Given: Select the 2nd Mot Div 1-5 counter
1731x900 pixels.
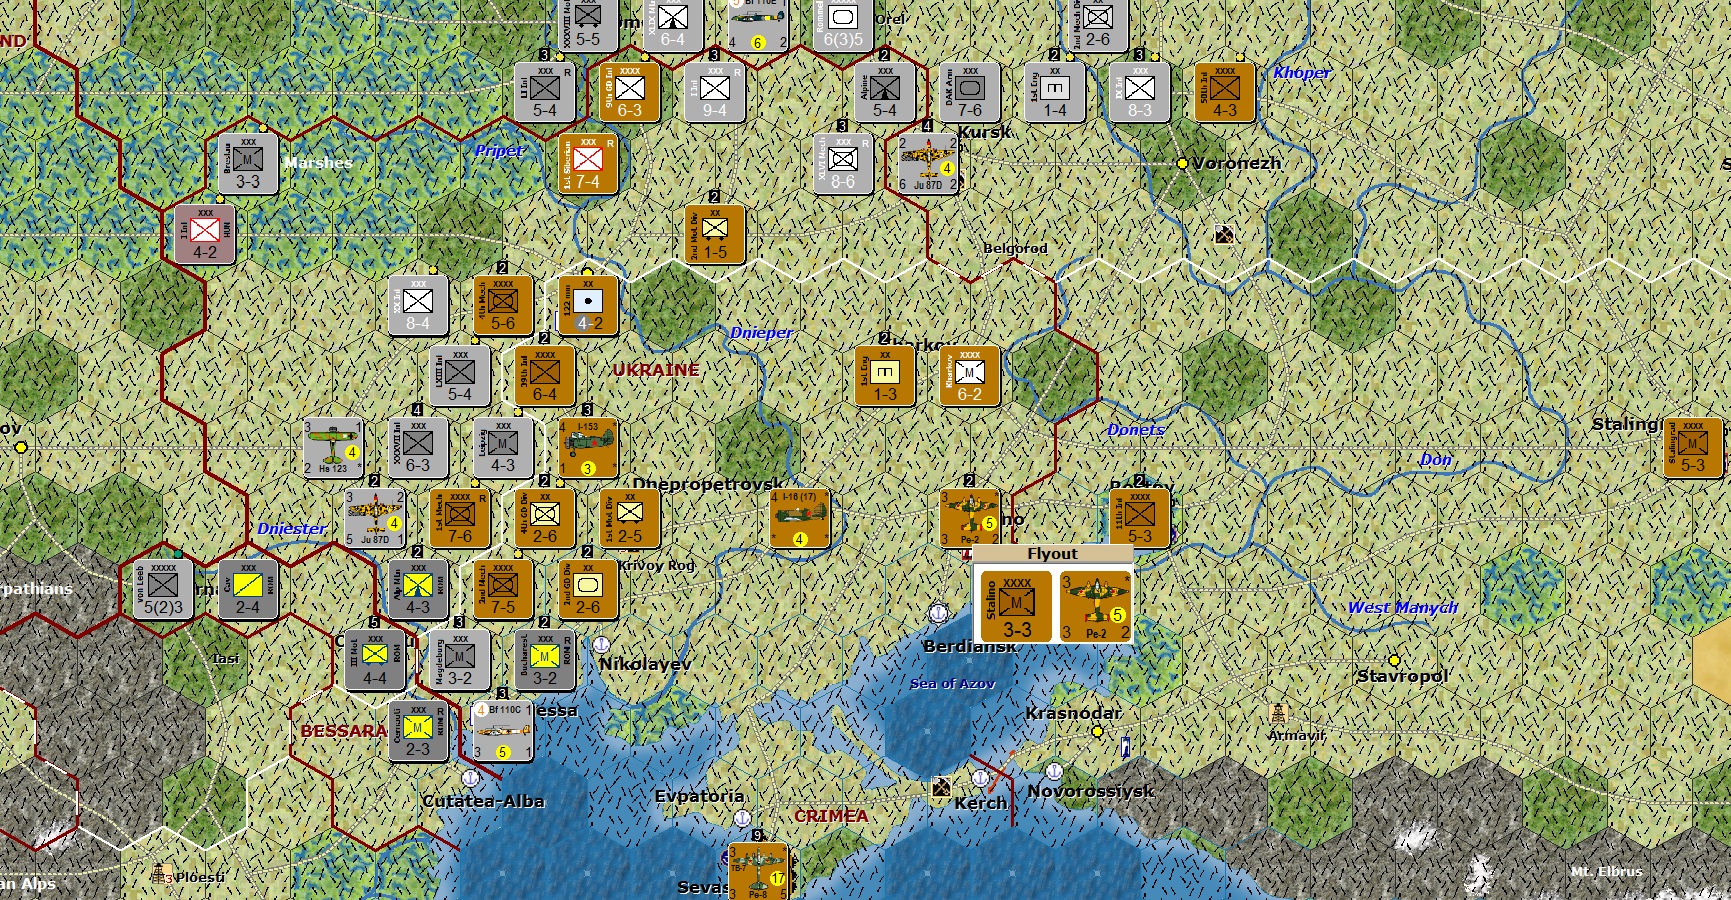Looking at the screenshot, I should [x=715, y=234].
